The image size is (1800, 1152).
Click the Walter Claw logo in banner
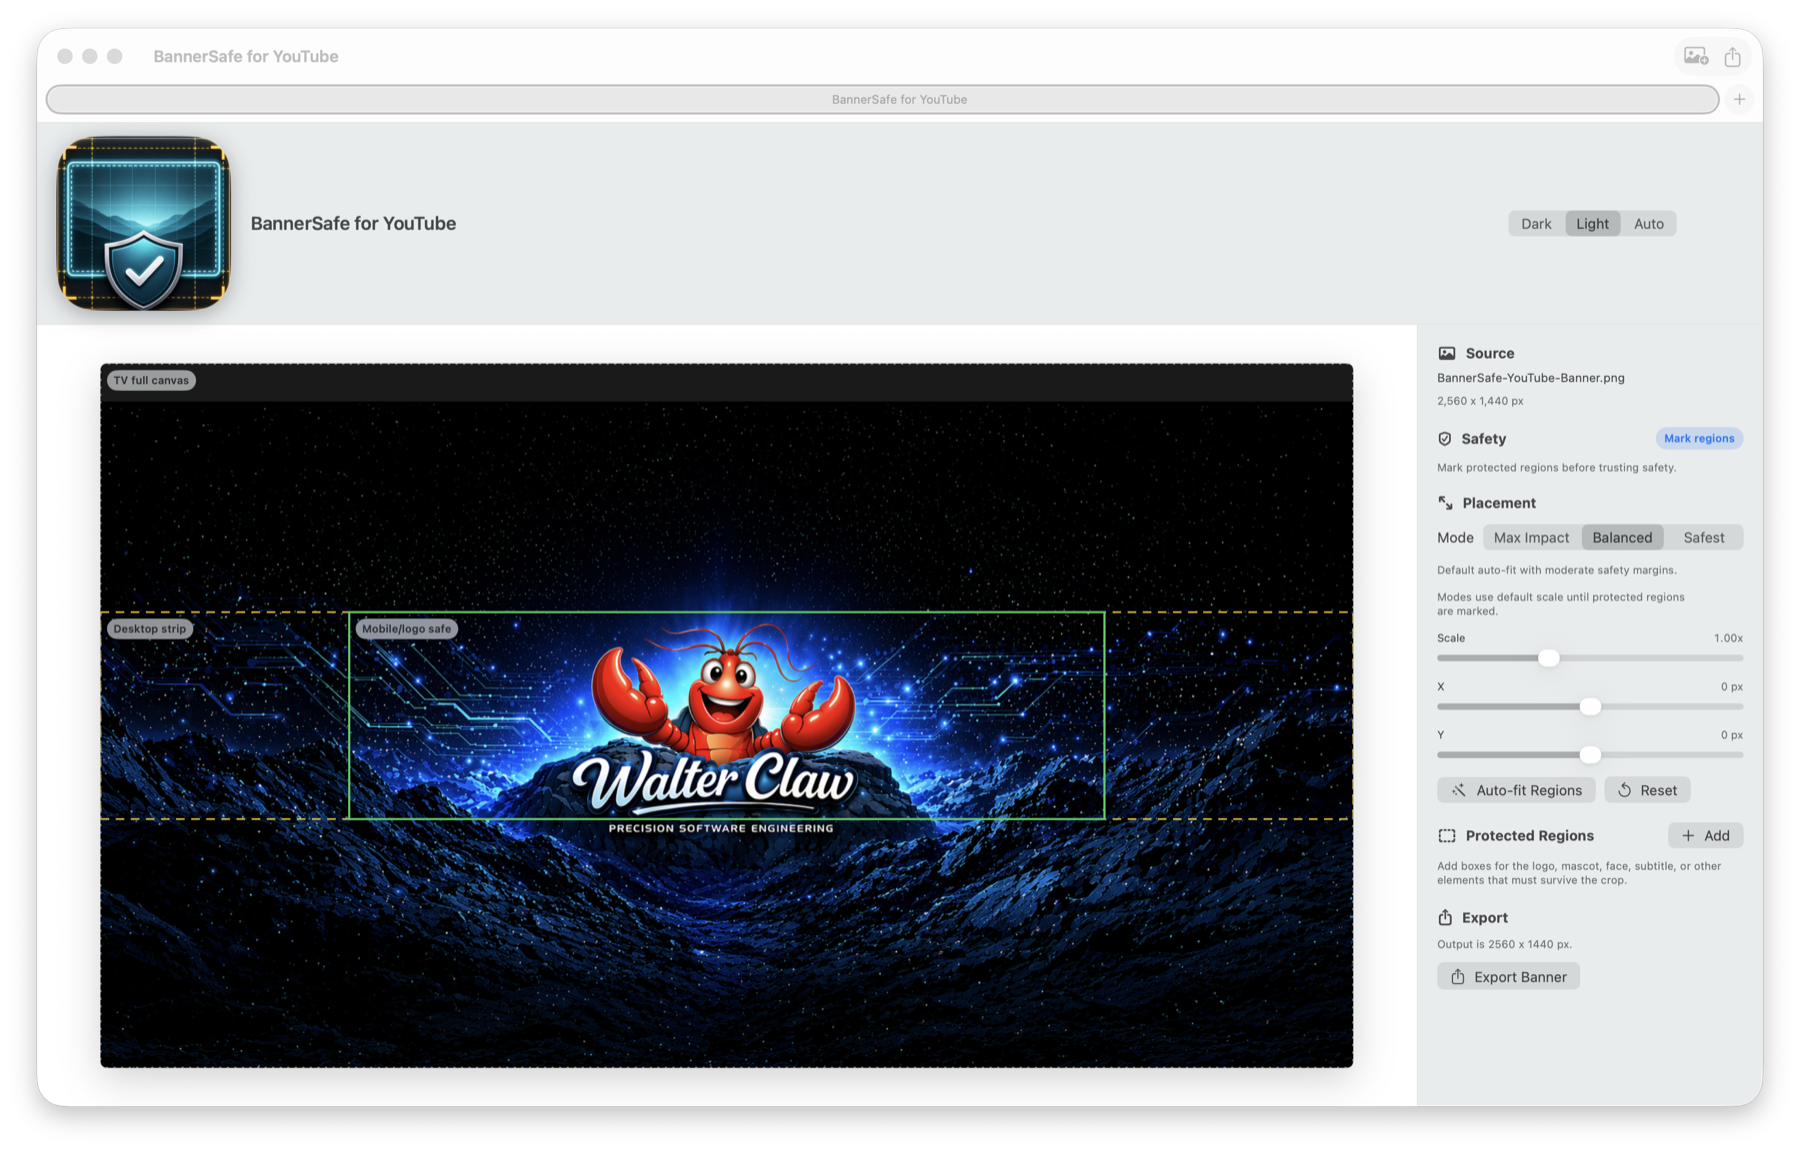714,782
